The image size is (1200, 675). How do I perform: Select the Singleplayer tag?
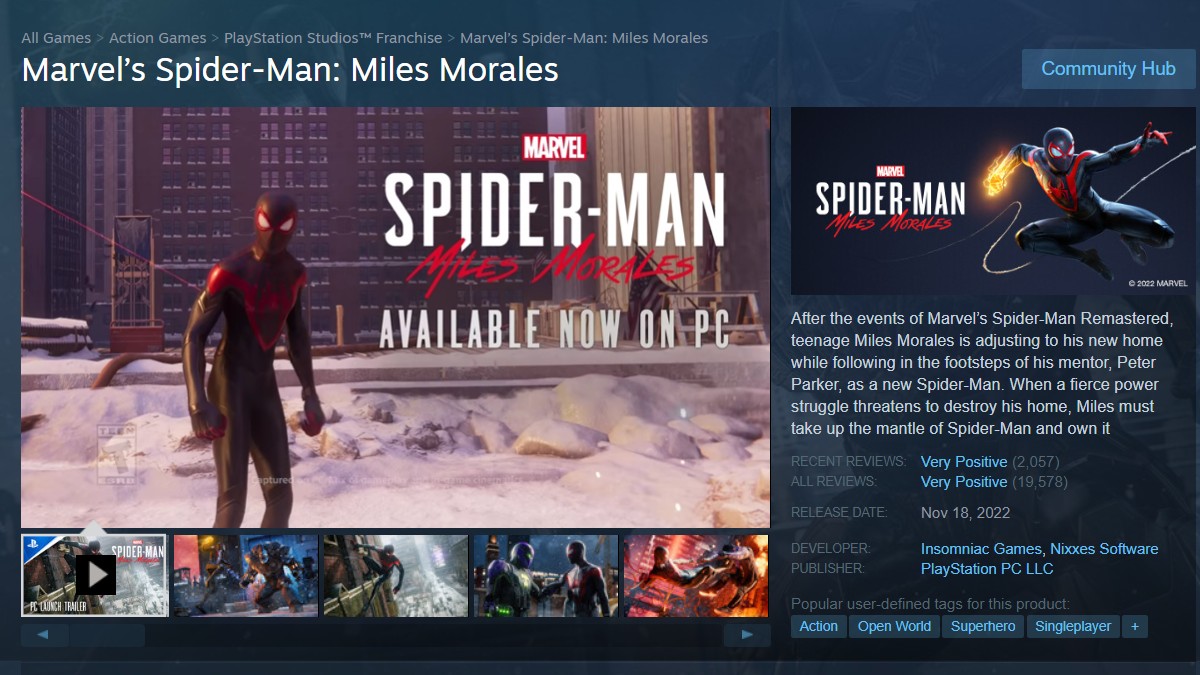pyautogui.click(x=1073, y=626)
